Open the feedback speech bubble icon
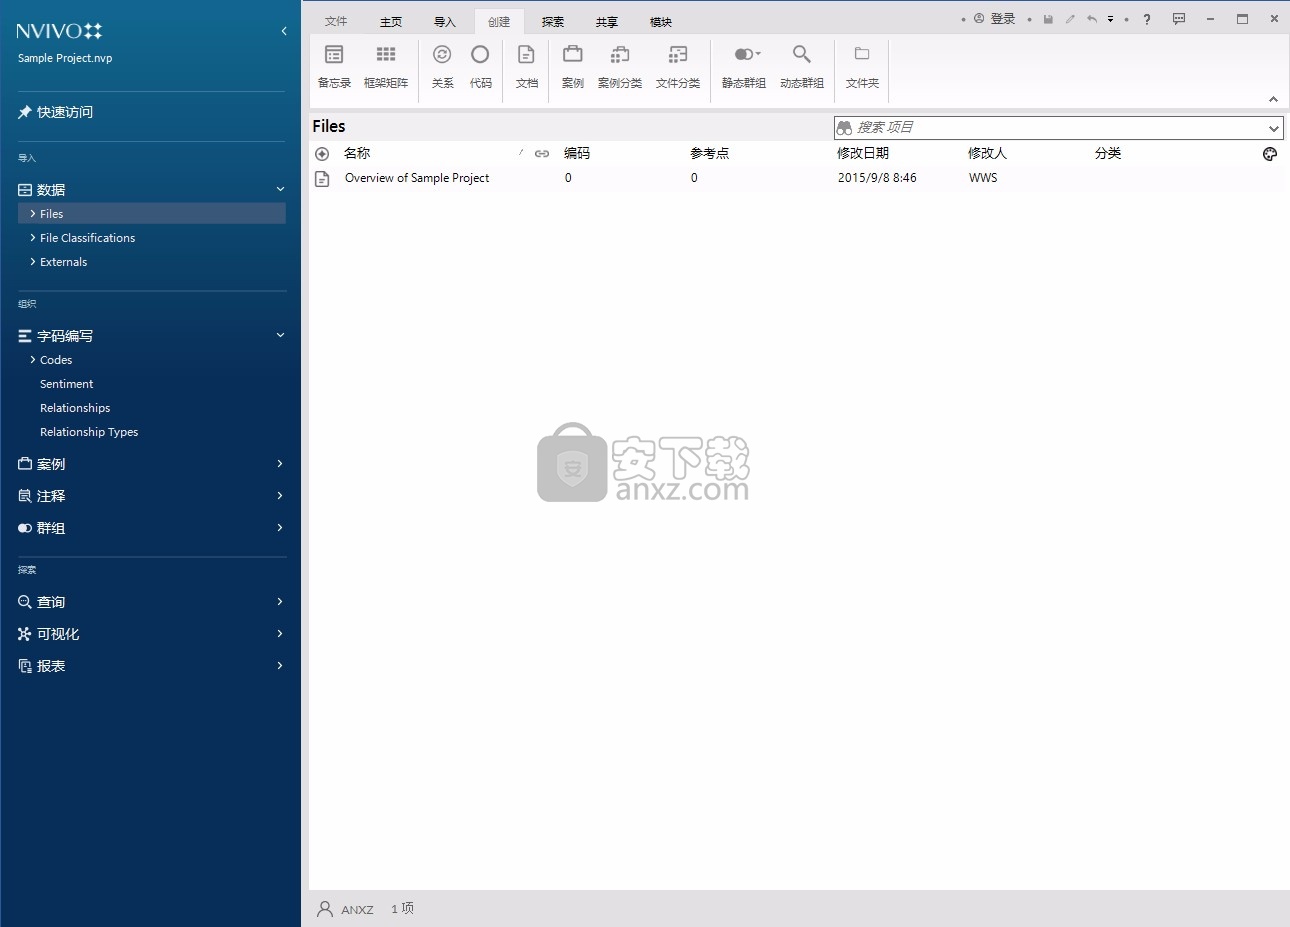 pyautogui.click(x=1179, y=19)
